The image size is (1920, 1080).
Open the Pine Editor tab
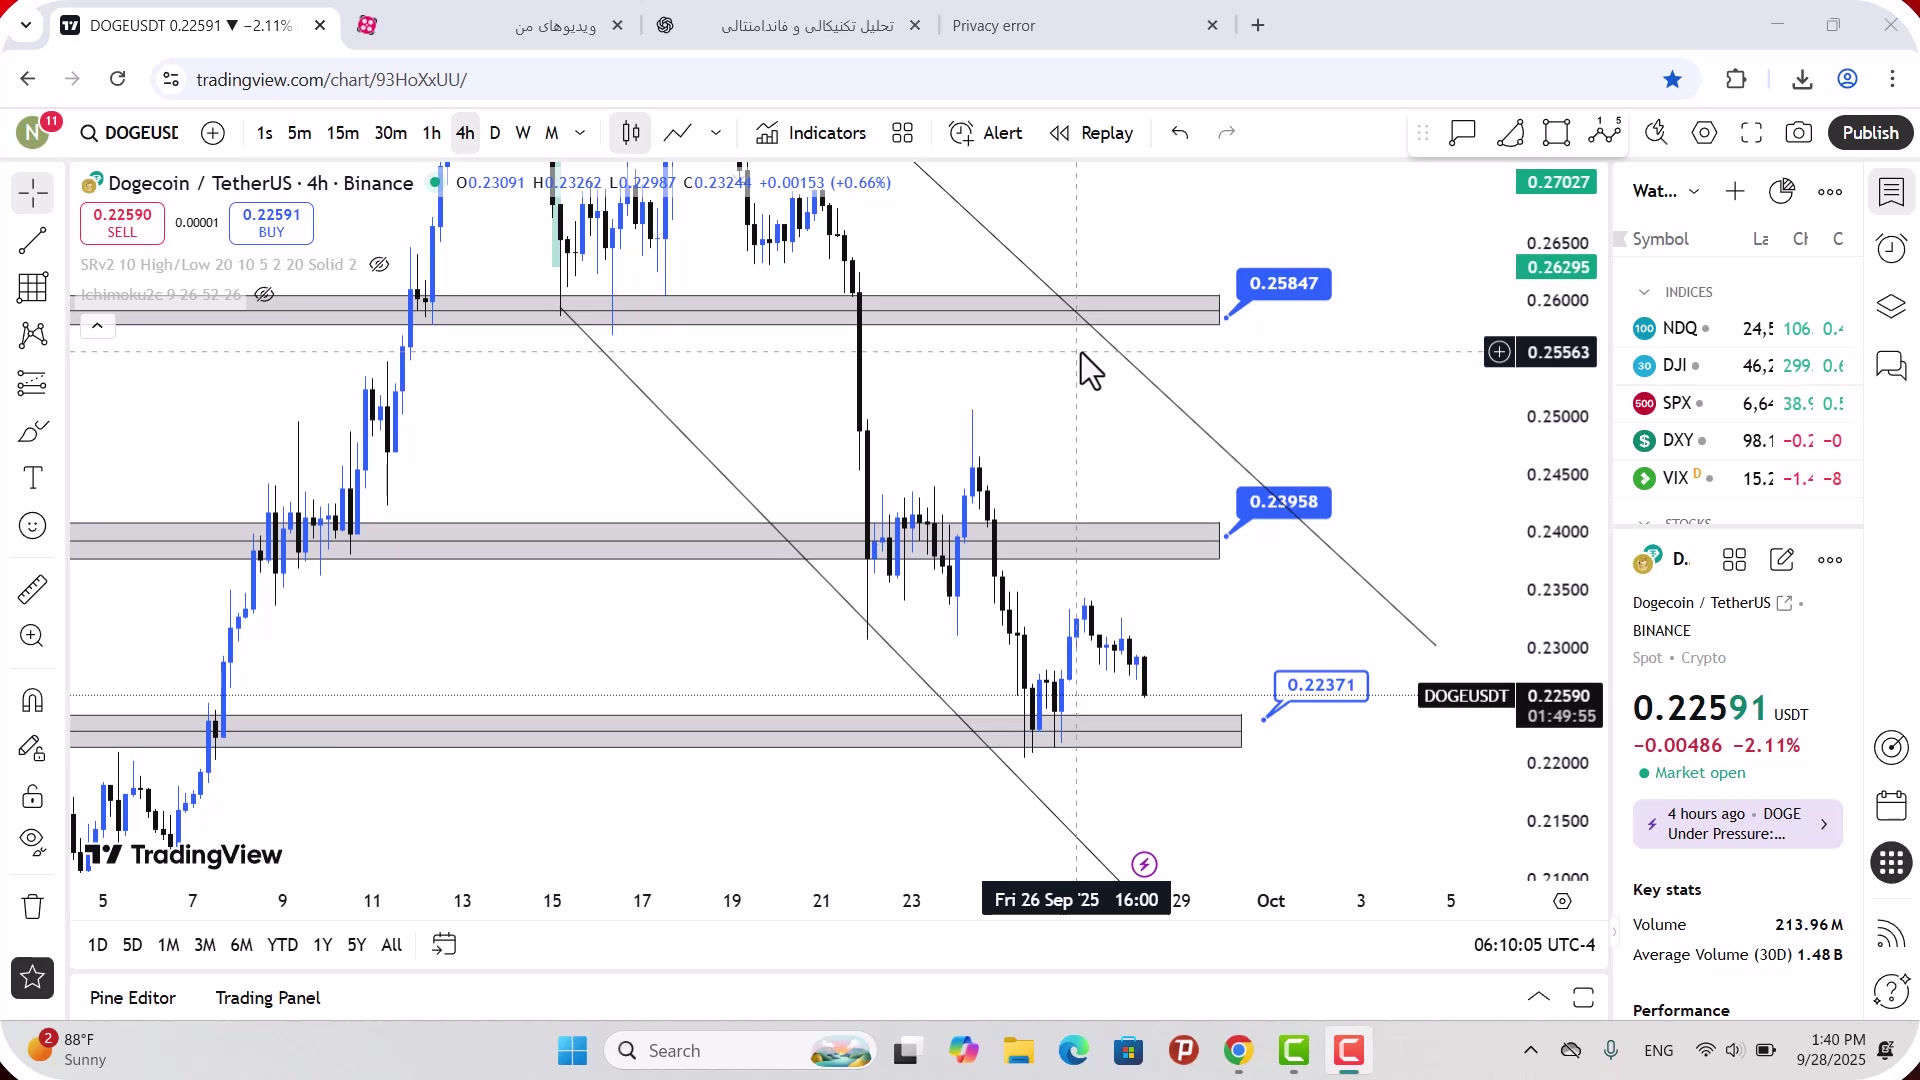(132, 998)
